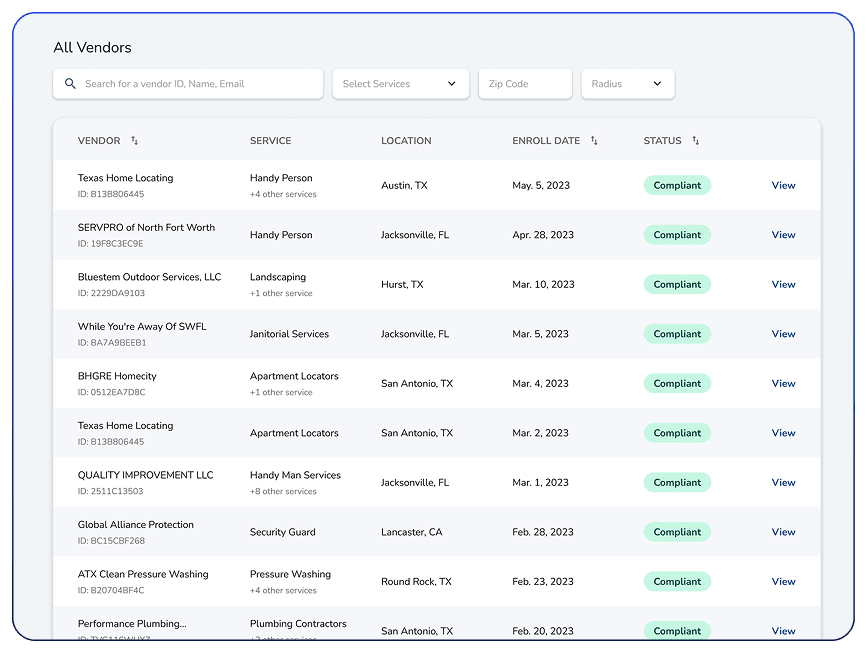Click the sort icon beside STATUS header

point(696,141)
